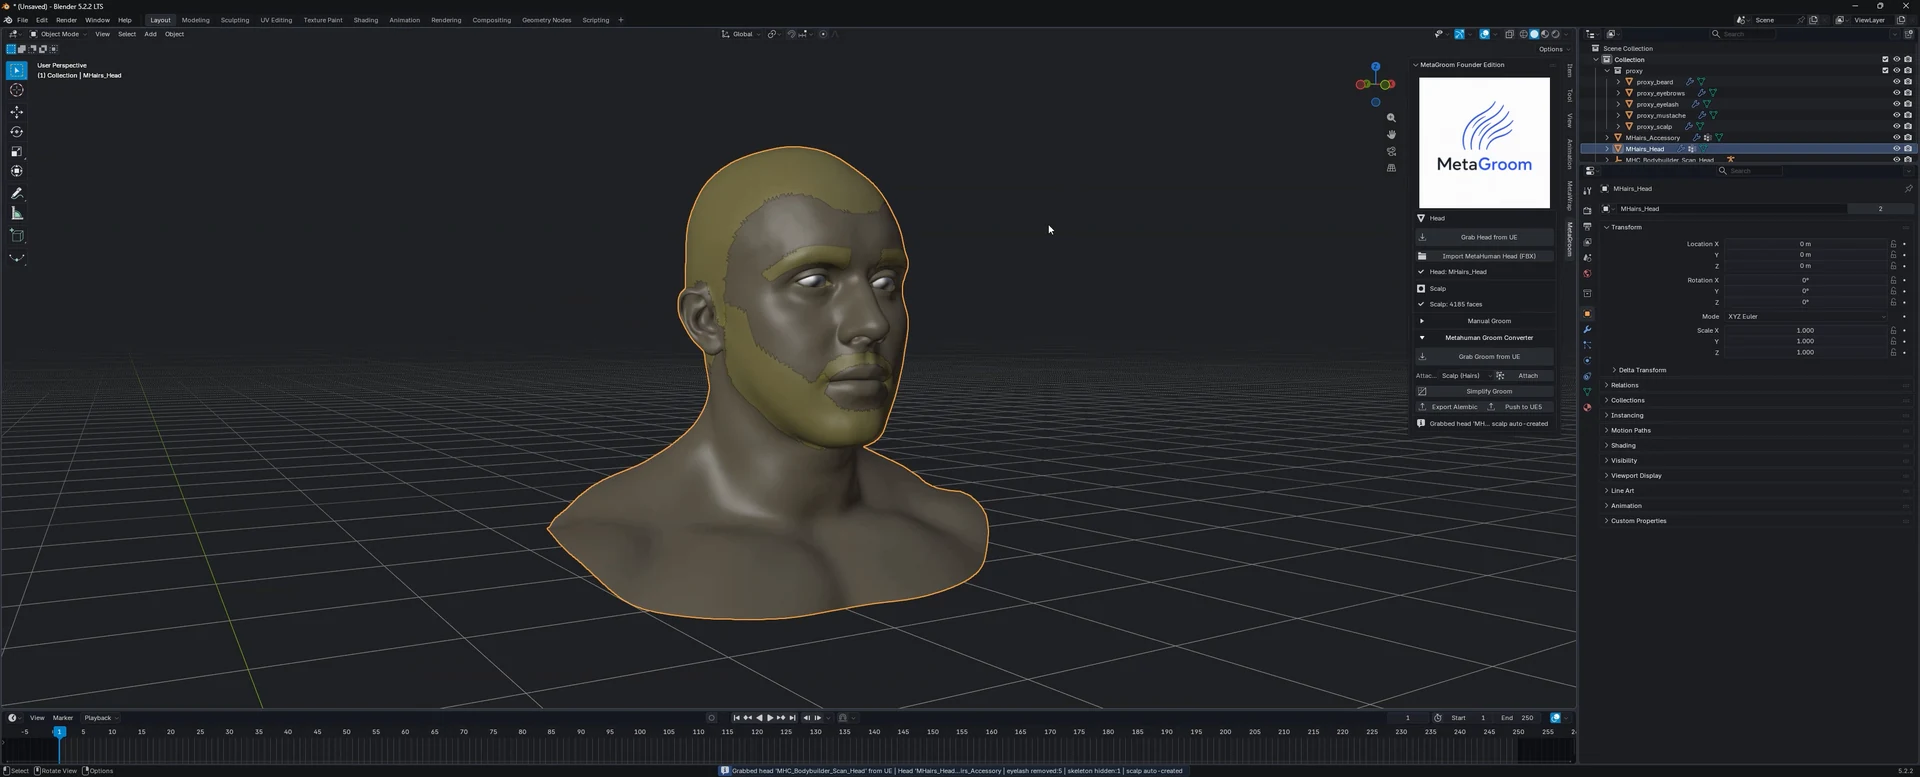Open the MetaGroom sidebar tab
The image size is (1920, 777).
(1569, 240)
